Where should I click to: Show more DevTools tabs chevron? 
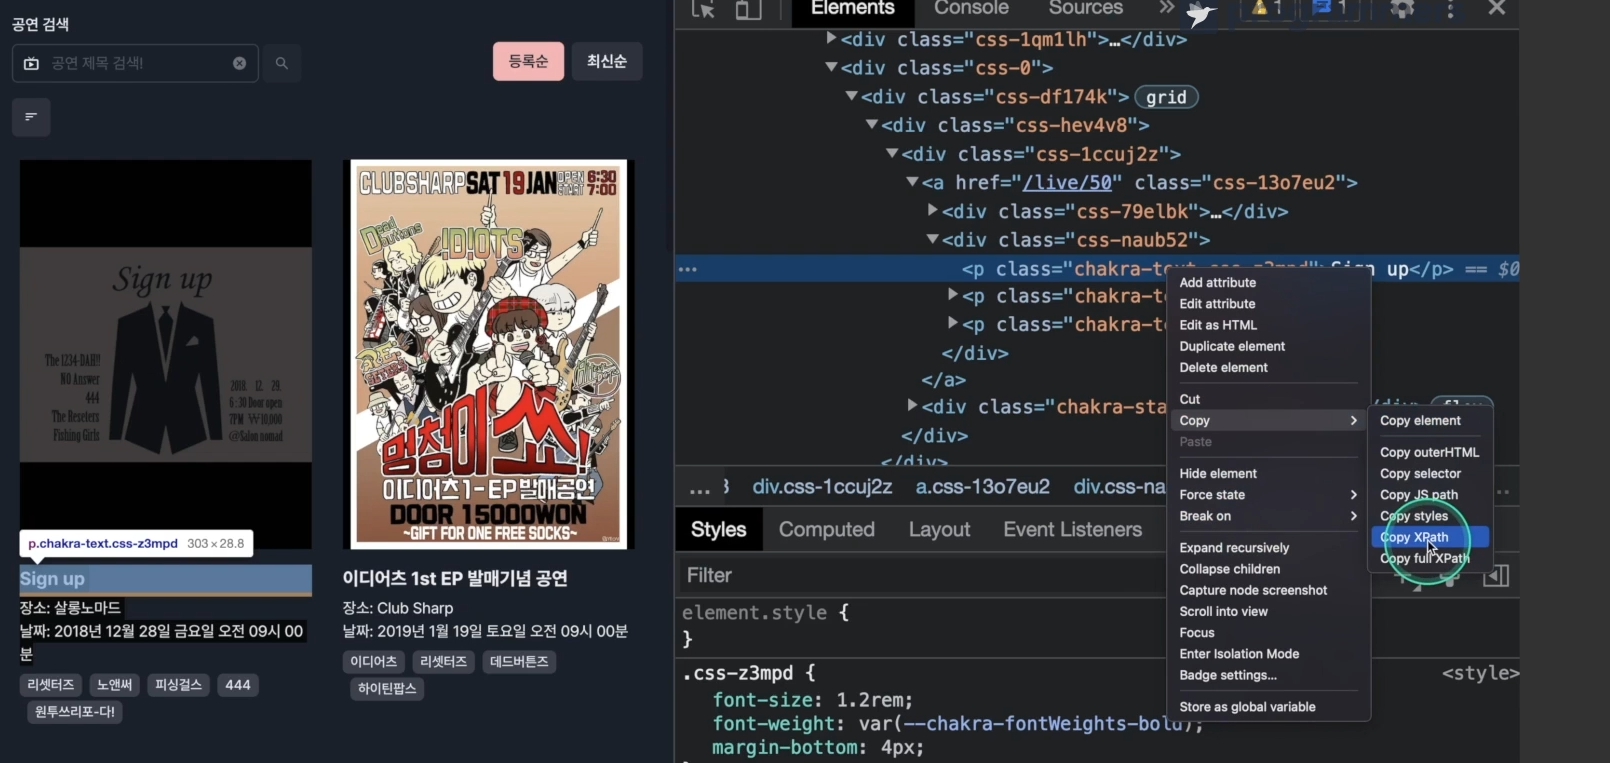tap(1166, 8)
